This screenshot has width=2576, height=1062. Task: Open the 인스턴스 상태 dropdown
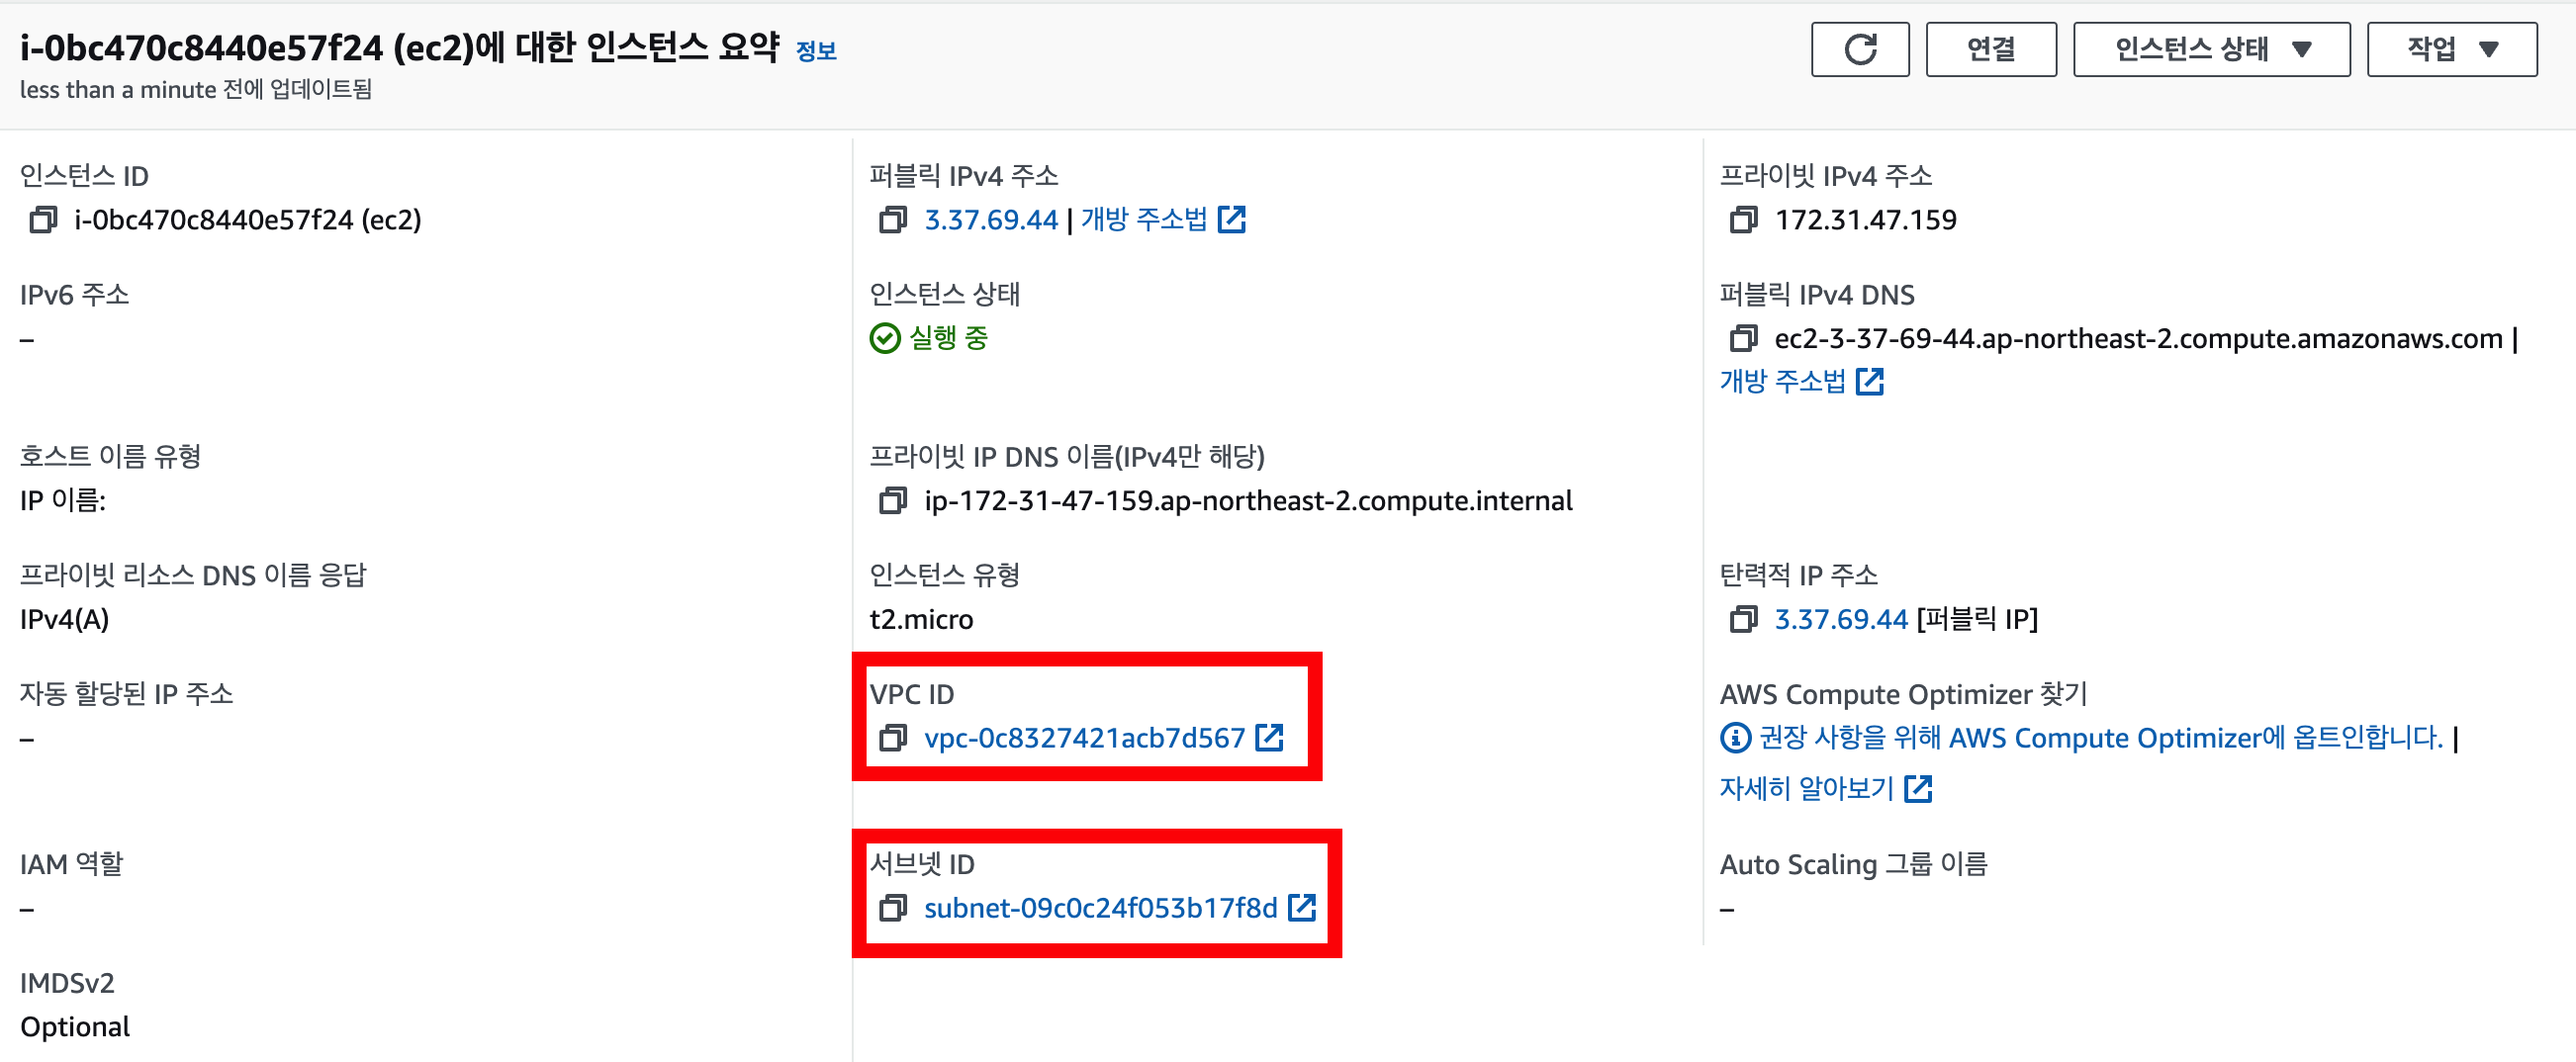pyautogui.click(x=2211, y=49)
